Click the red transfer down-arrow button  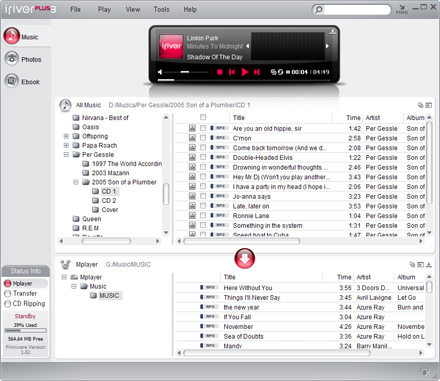[x=245, y=258]
